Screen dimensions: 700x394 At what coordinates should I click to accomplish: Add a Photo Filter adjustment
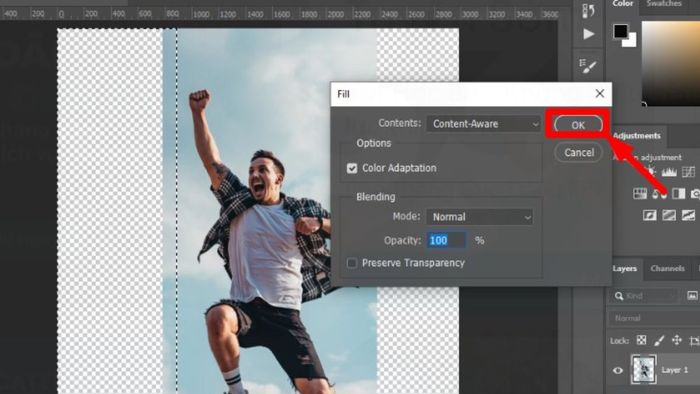coord(696,194)
